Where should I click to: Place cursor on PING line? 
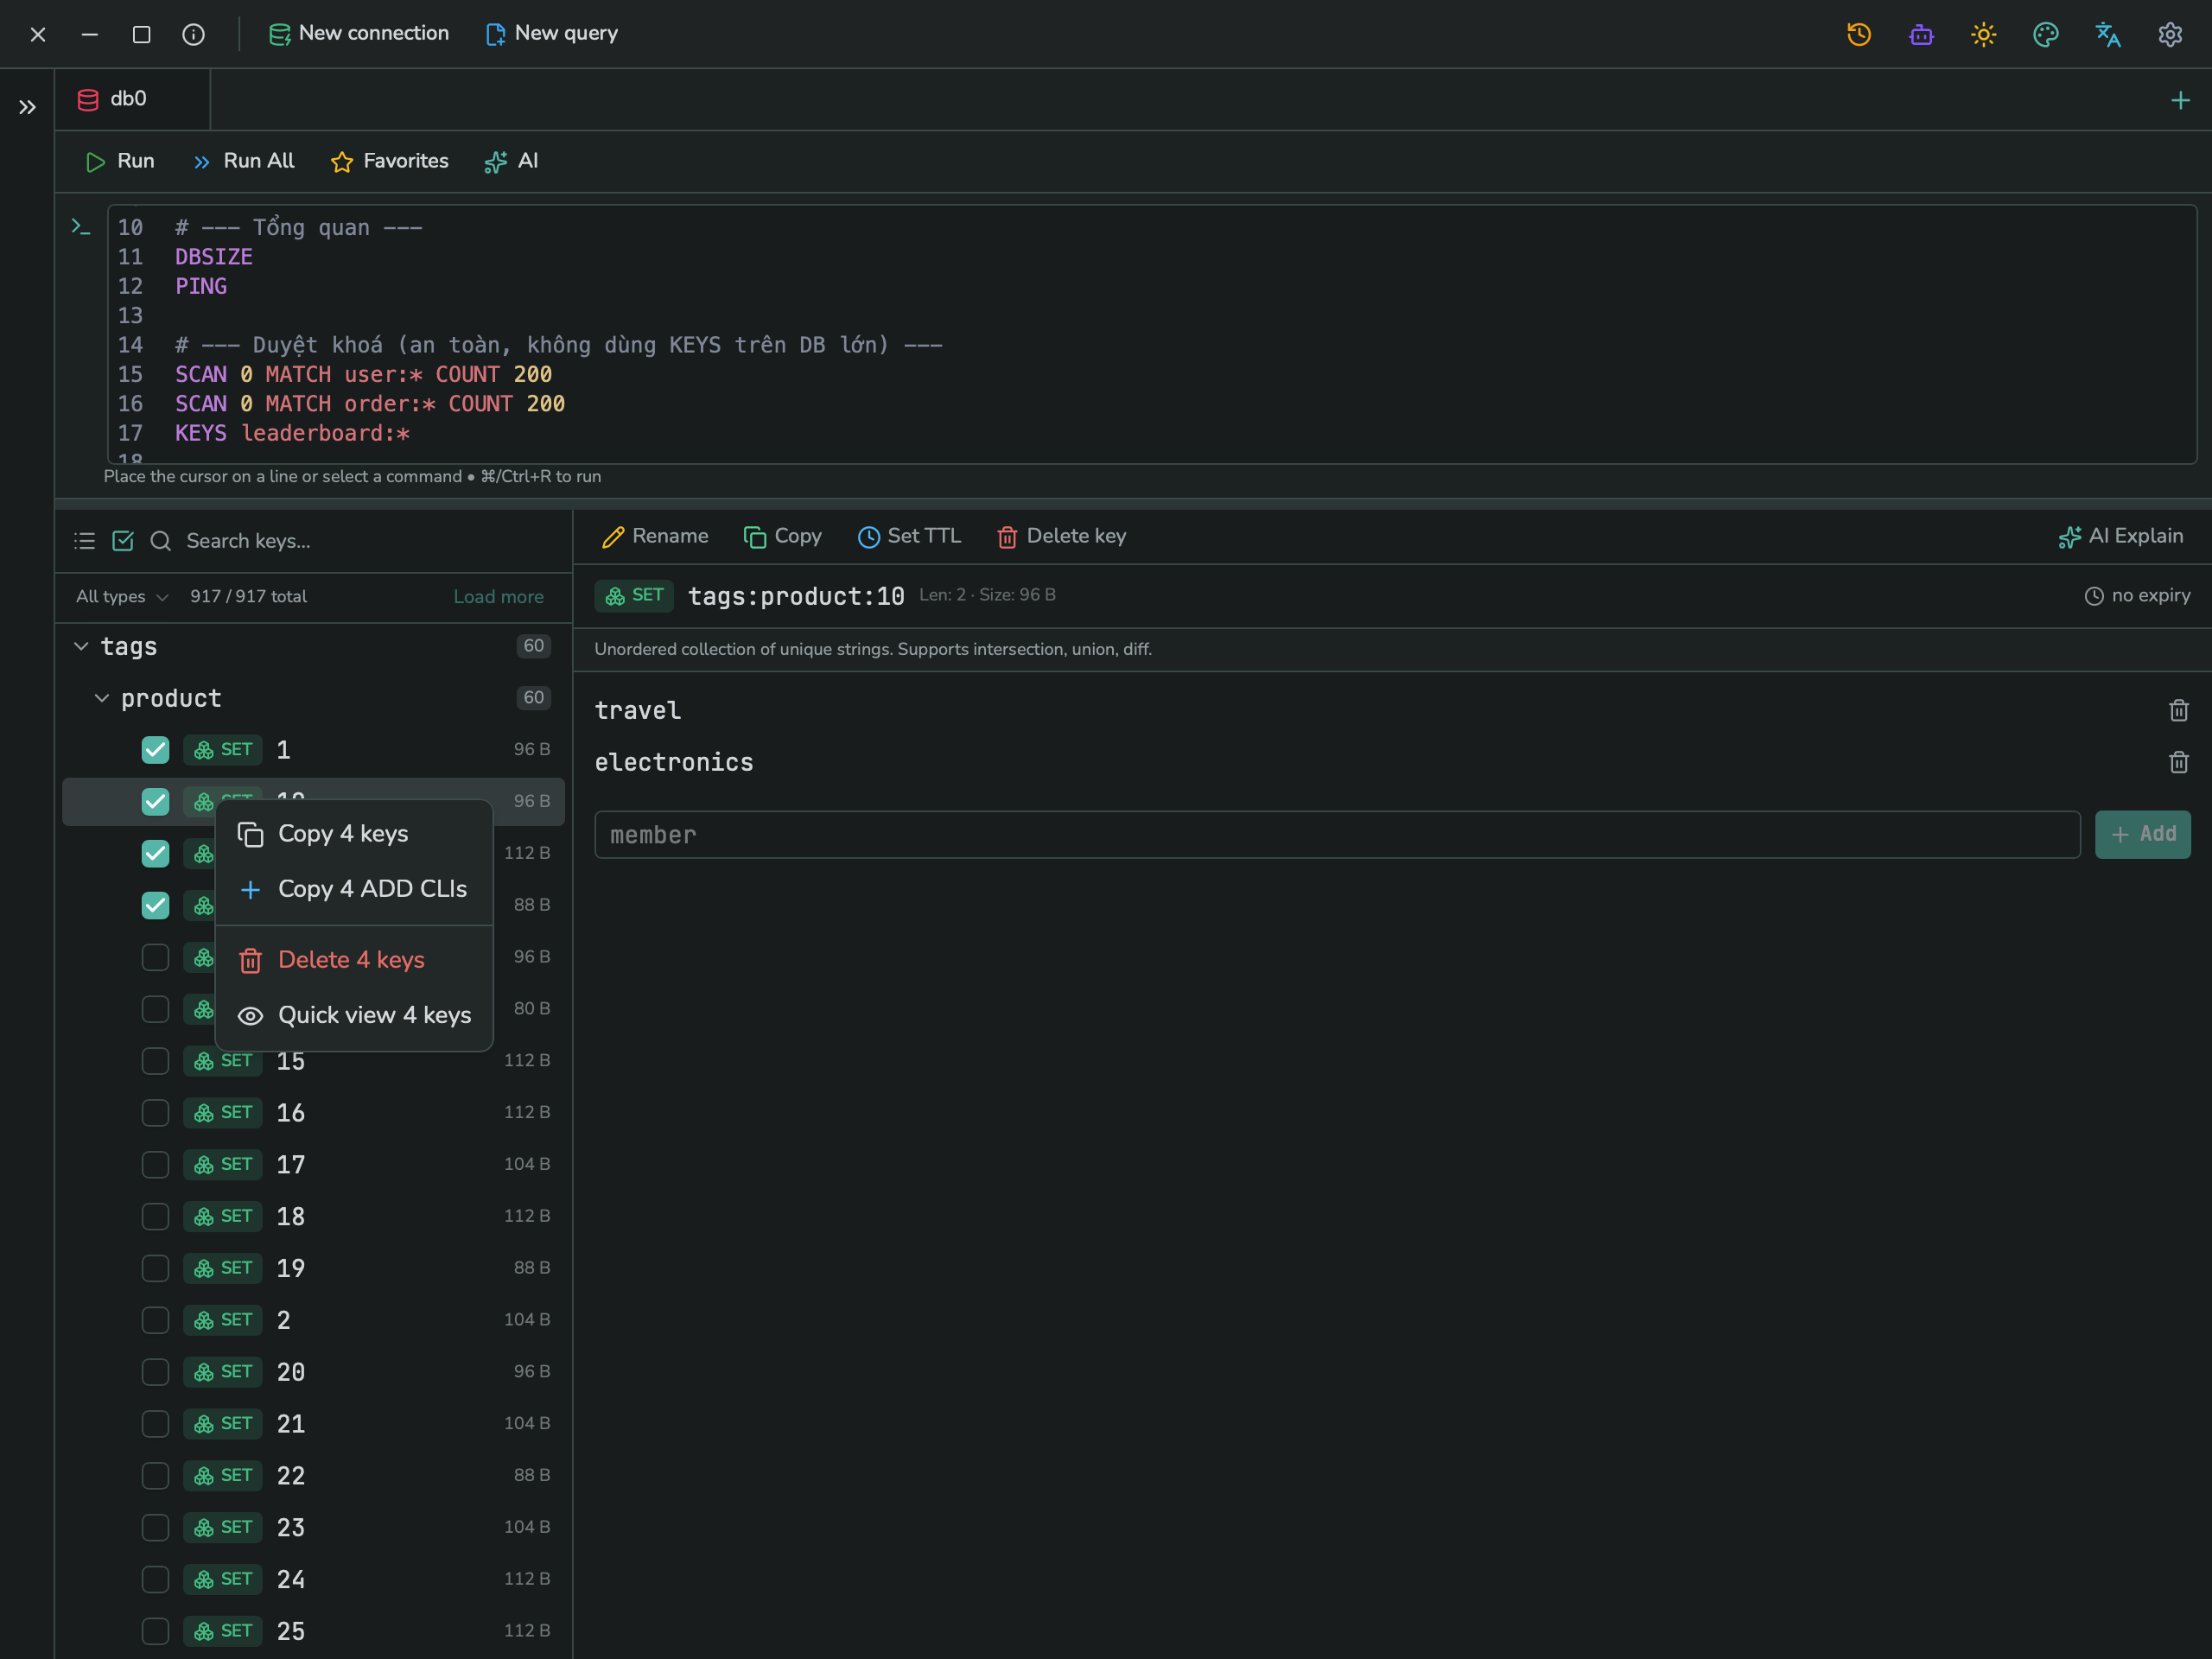201,286
